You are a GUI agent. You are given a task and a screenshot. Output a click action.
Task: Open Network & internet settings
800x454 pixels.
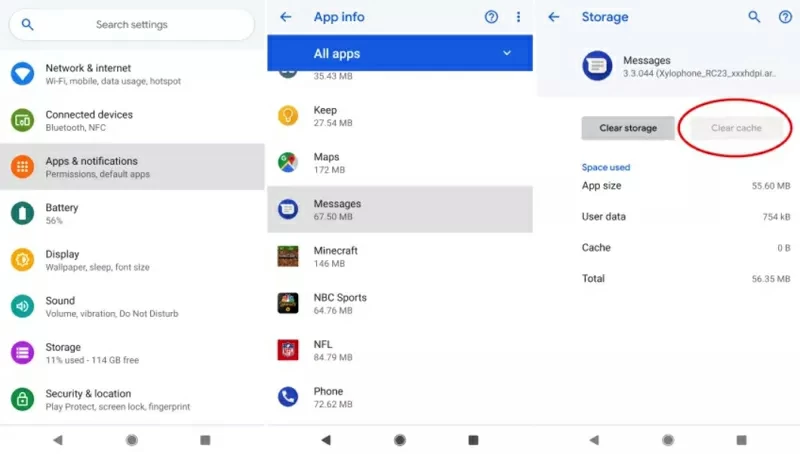132,74
